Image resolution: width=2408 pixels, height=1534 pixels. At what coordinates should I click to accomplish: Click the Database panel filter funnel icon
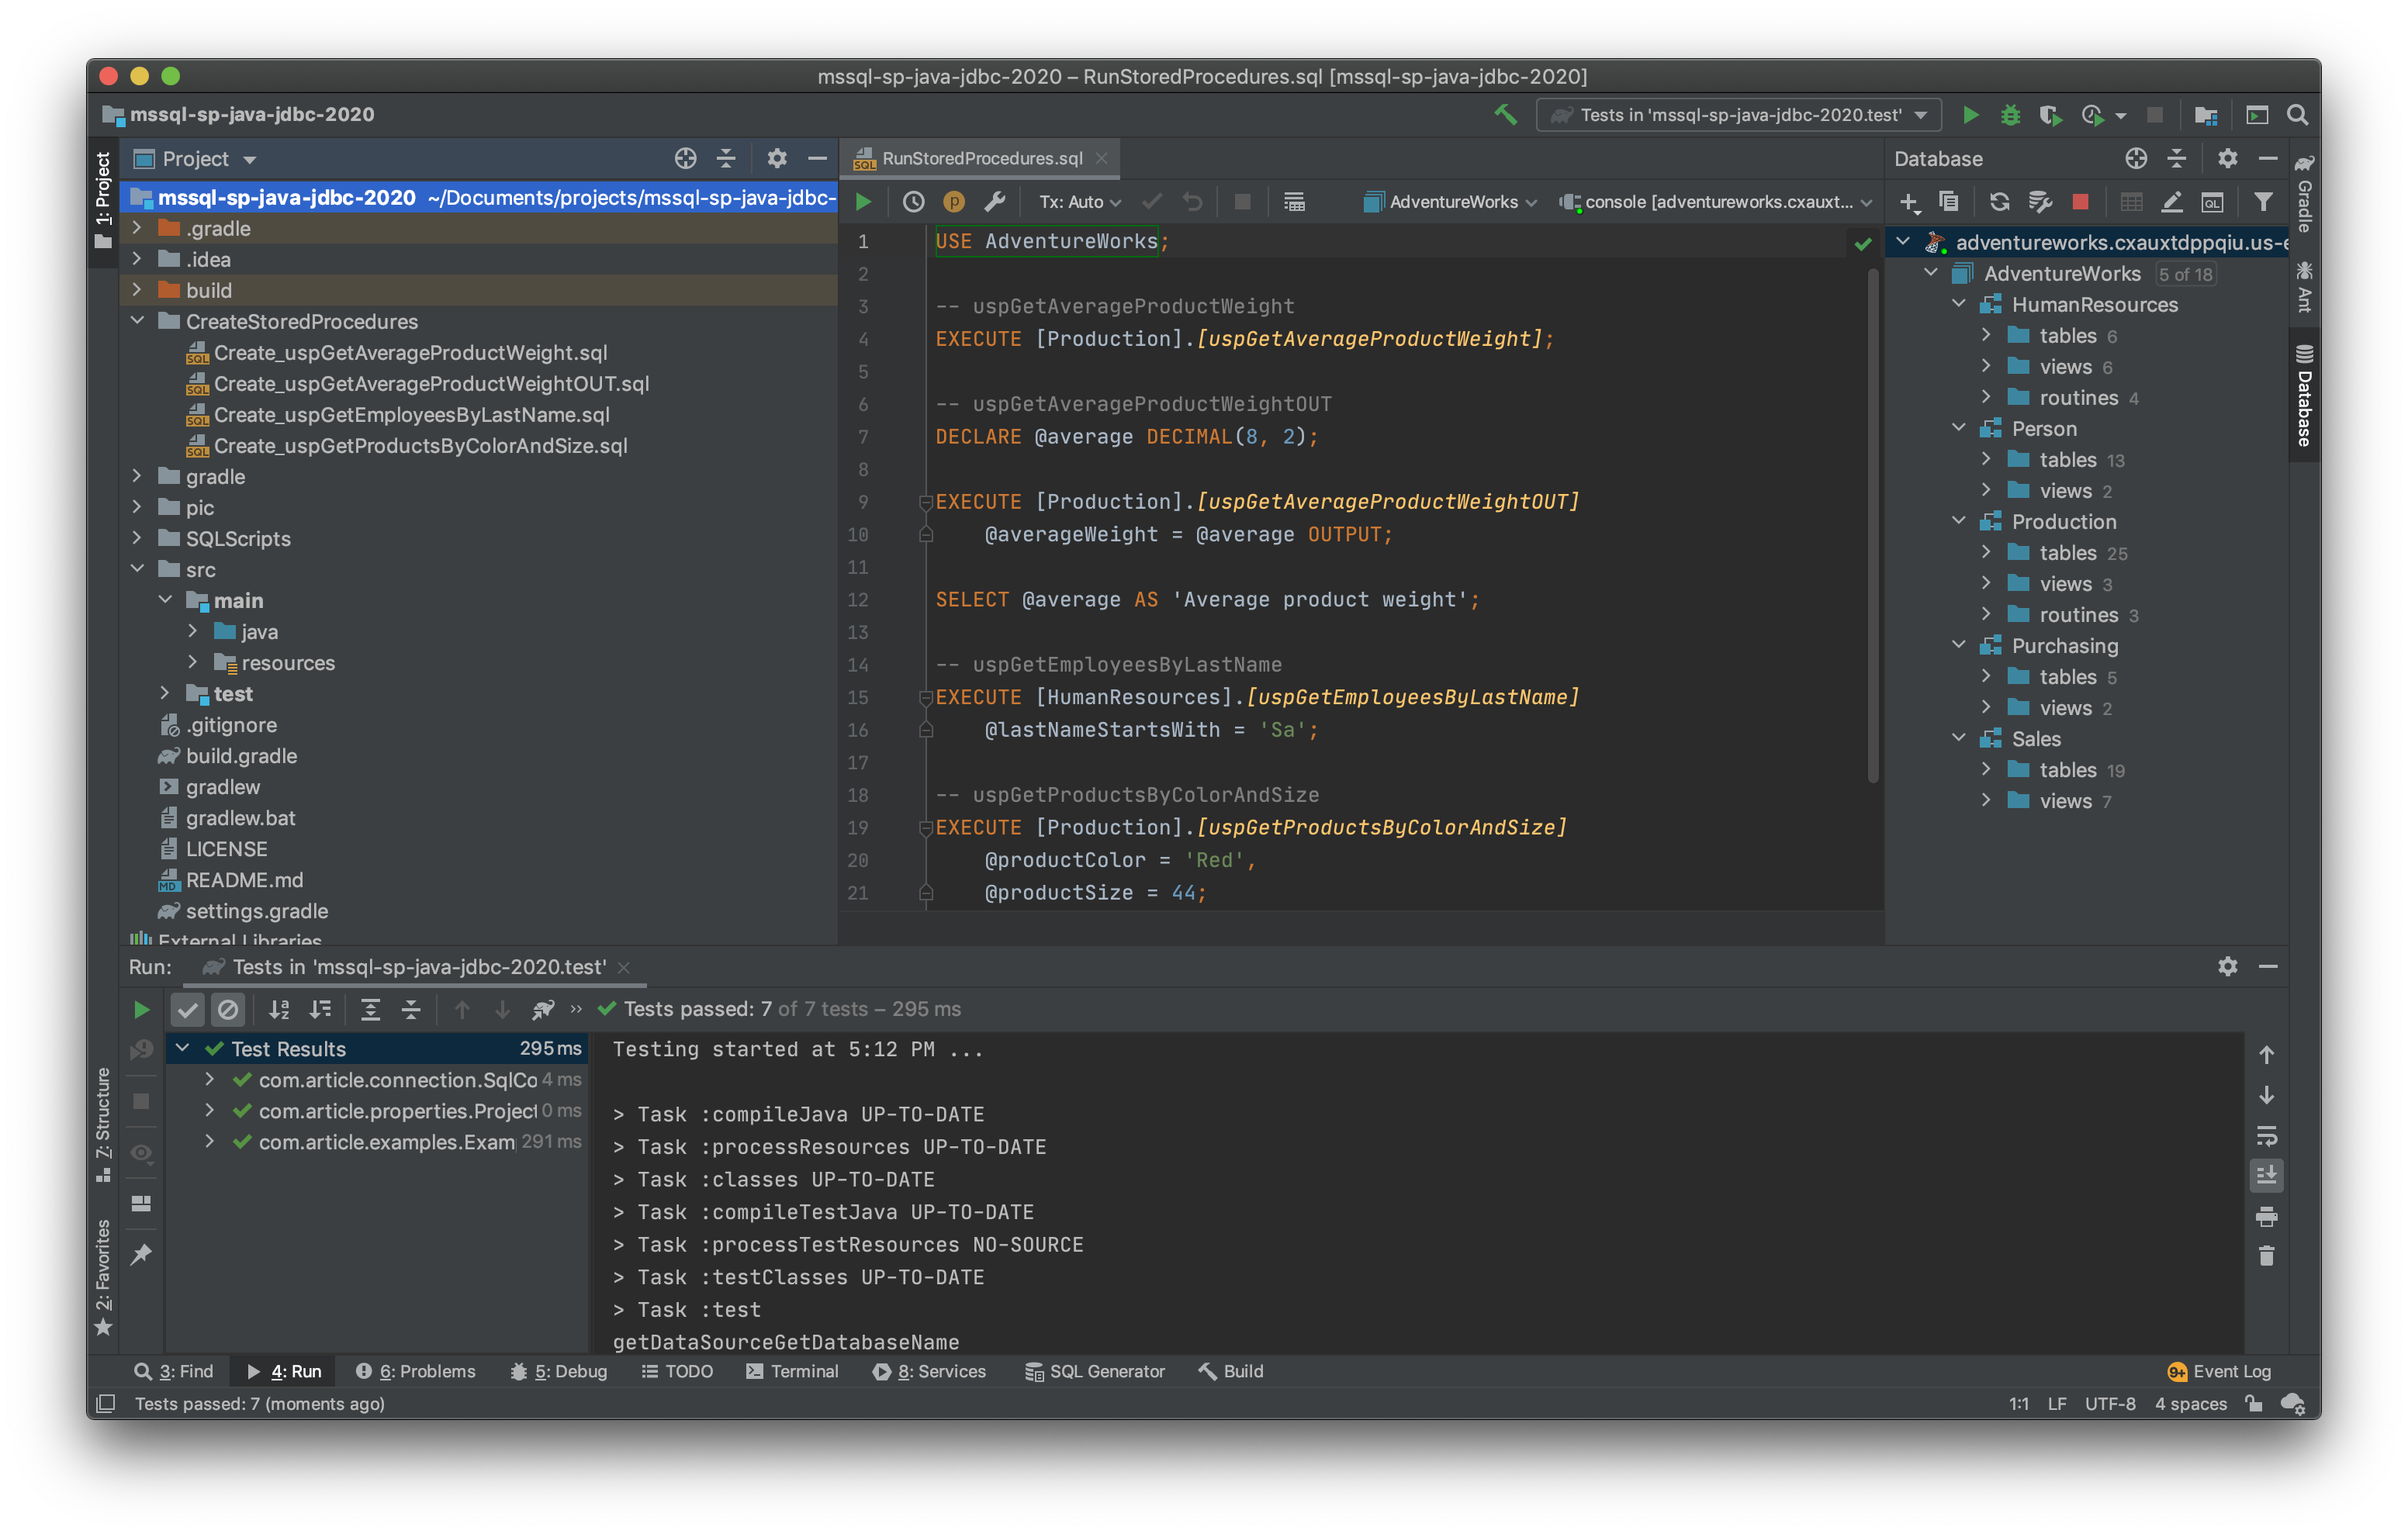2262,202
